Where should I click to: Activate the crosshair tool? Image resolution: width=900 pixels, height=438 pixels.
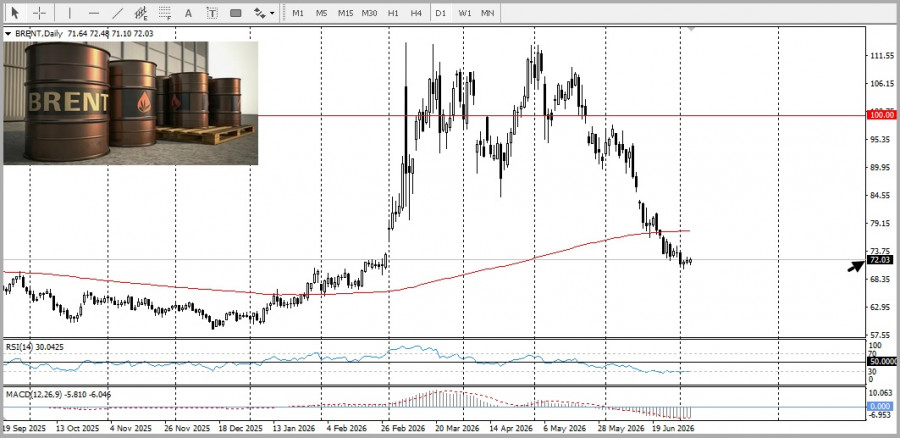(39, 13)
